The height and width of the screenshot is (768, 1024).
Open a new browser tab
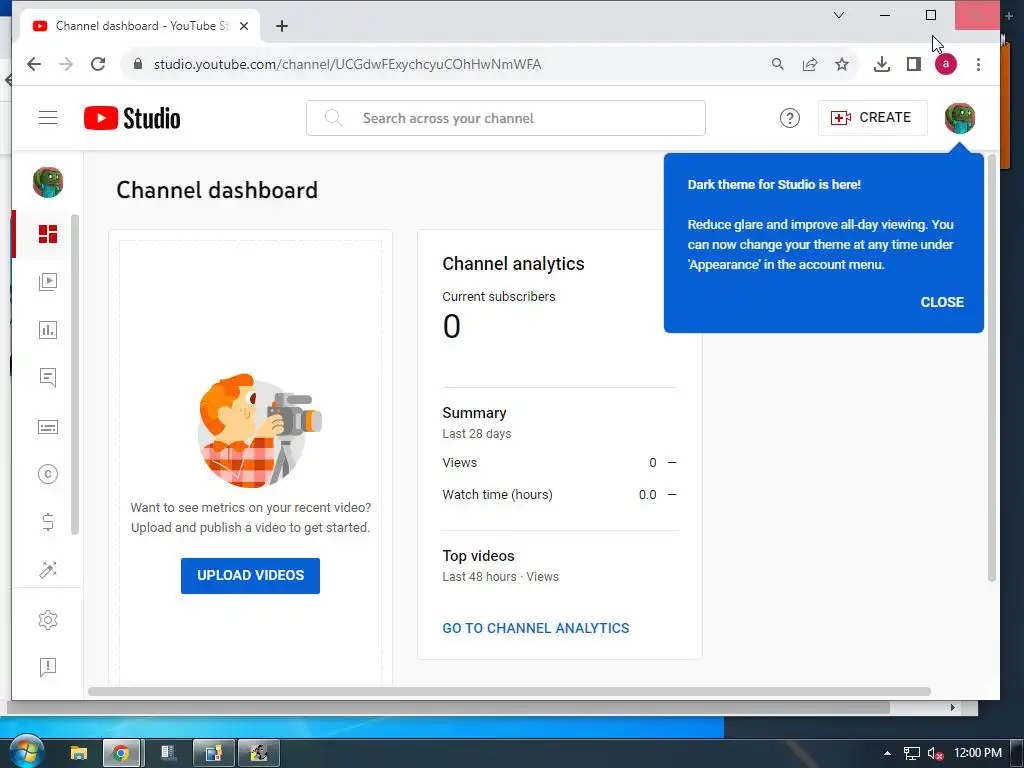point(281,26)
